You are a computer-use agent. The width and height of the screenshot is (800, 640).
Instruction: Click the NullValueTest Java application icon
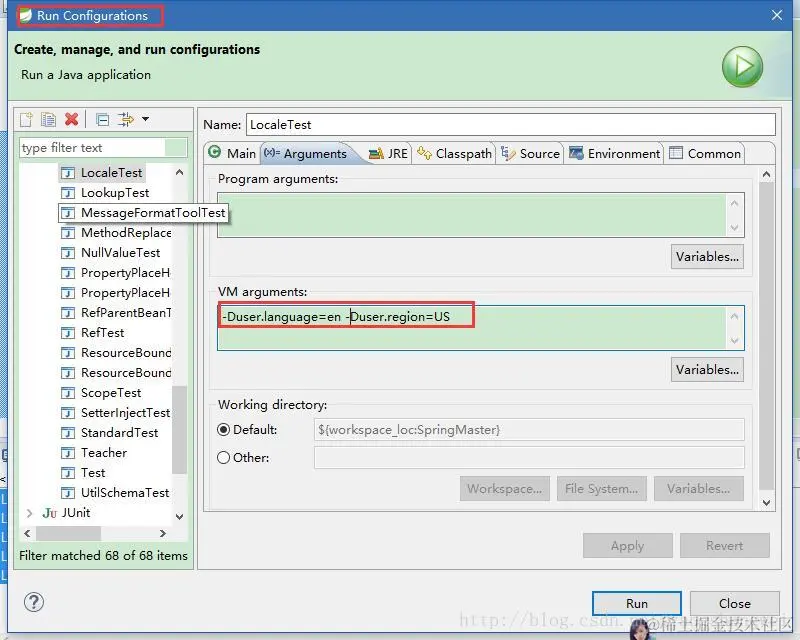click(x=67, y=253)
